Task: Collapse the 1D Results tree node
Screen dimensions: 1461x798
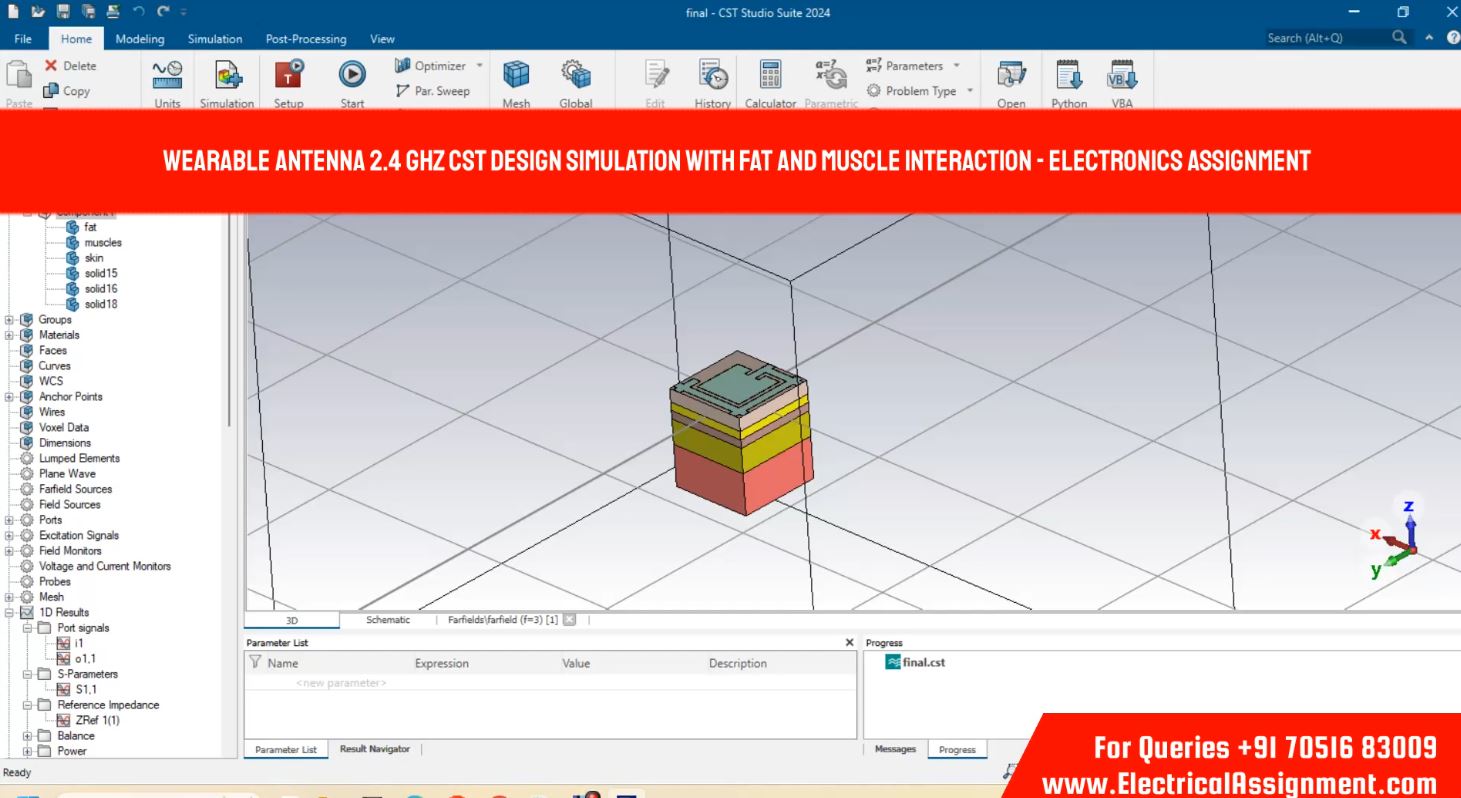Action: pyautogui.click(x=10, y=612)
